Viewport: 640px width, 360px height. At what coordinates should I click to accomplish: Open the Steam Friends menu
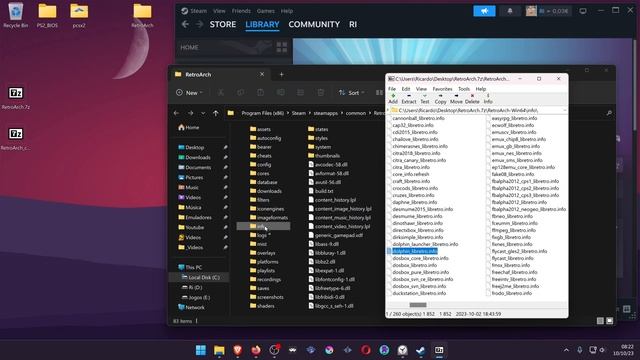point(241,11)
